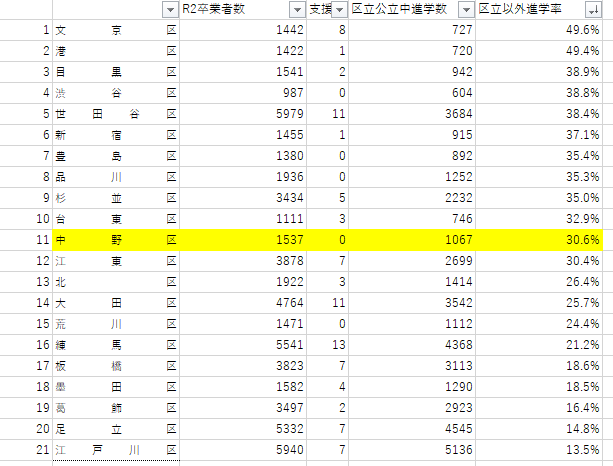Open the R2卒業者数 filter dropdown

point(297,10)
